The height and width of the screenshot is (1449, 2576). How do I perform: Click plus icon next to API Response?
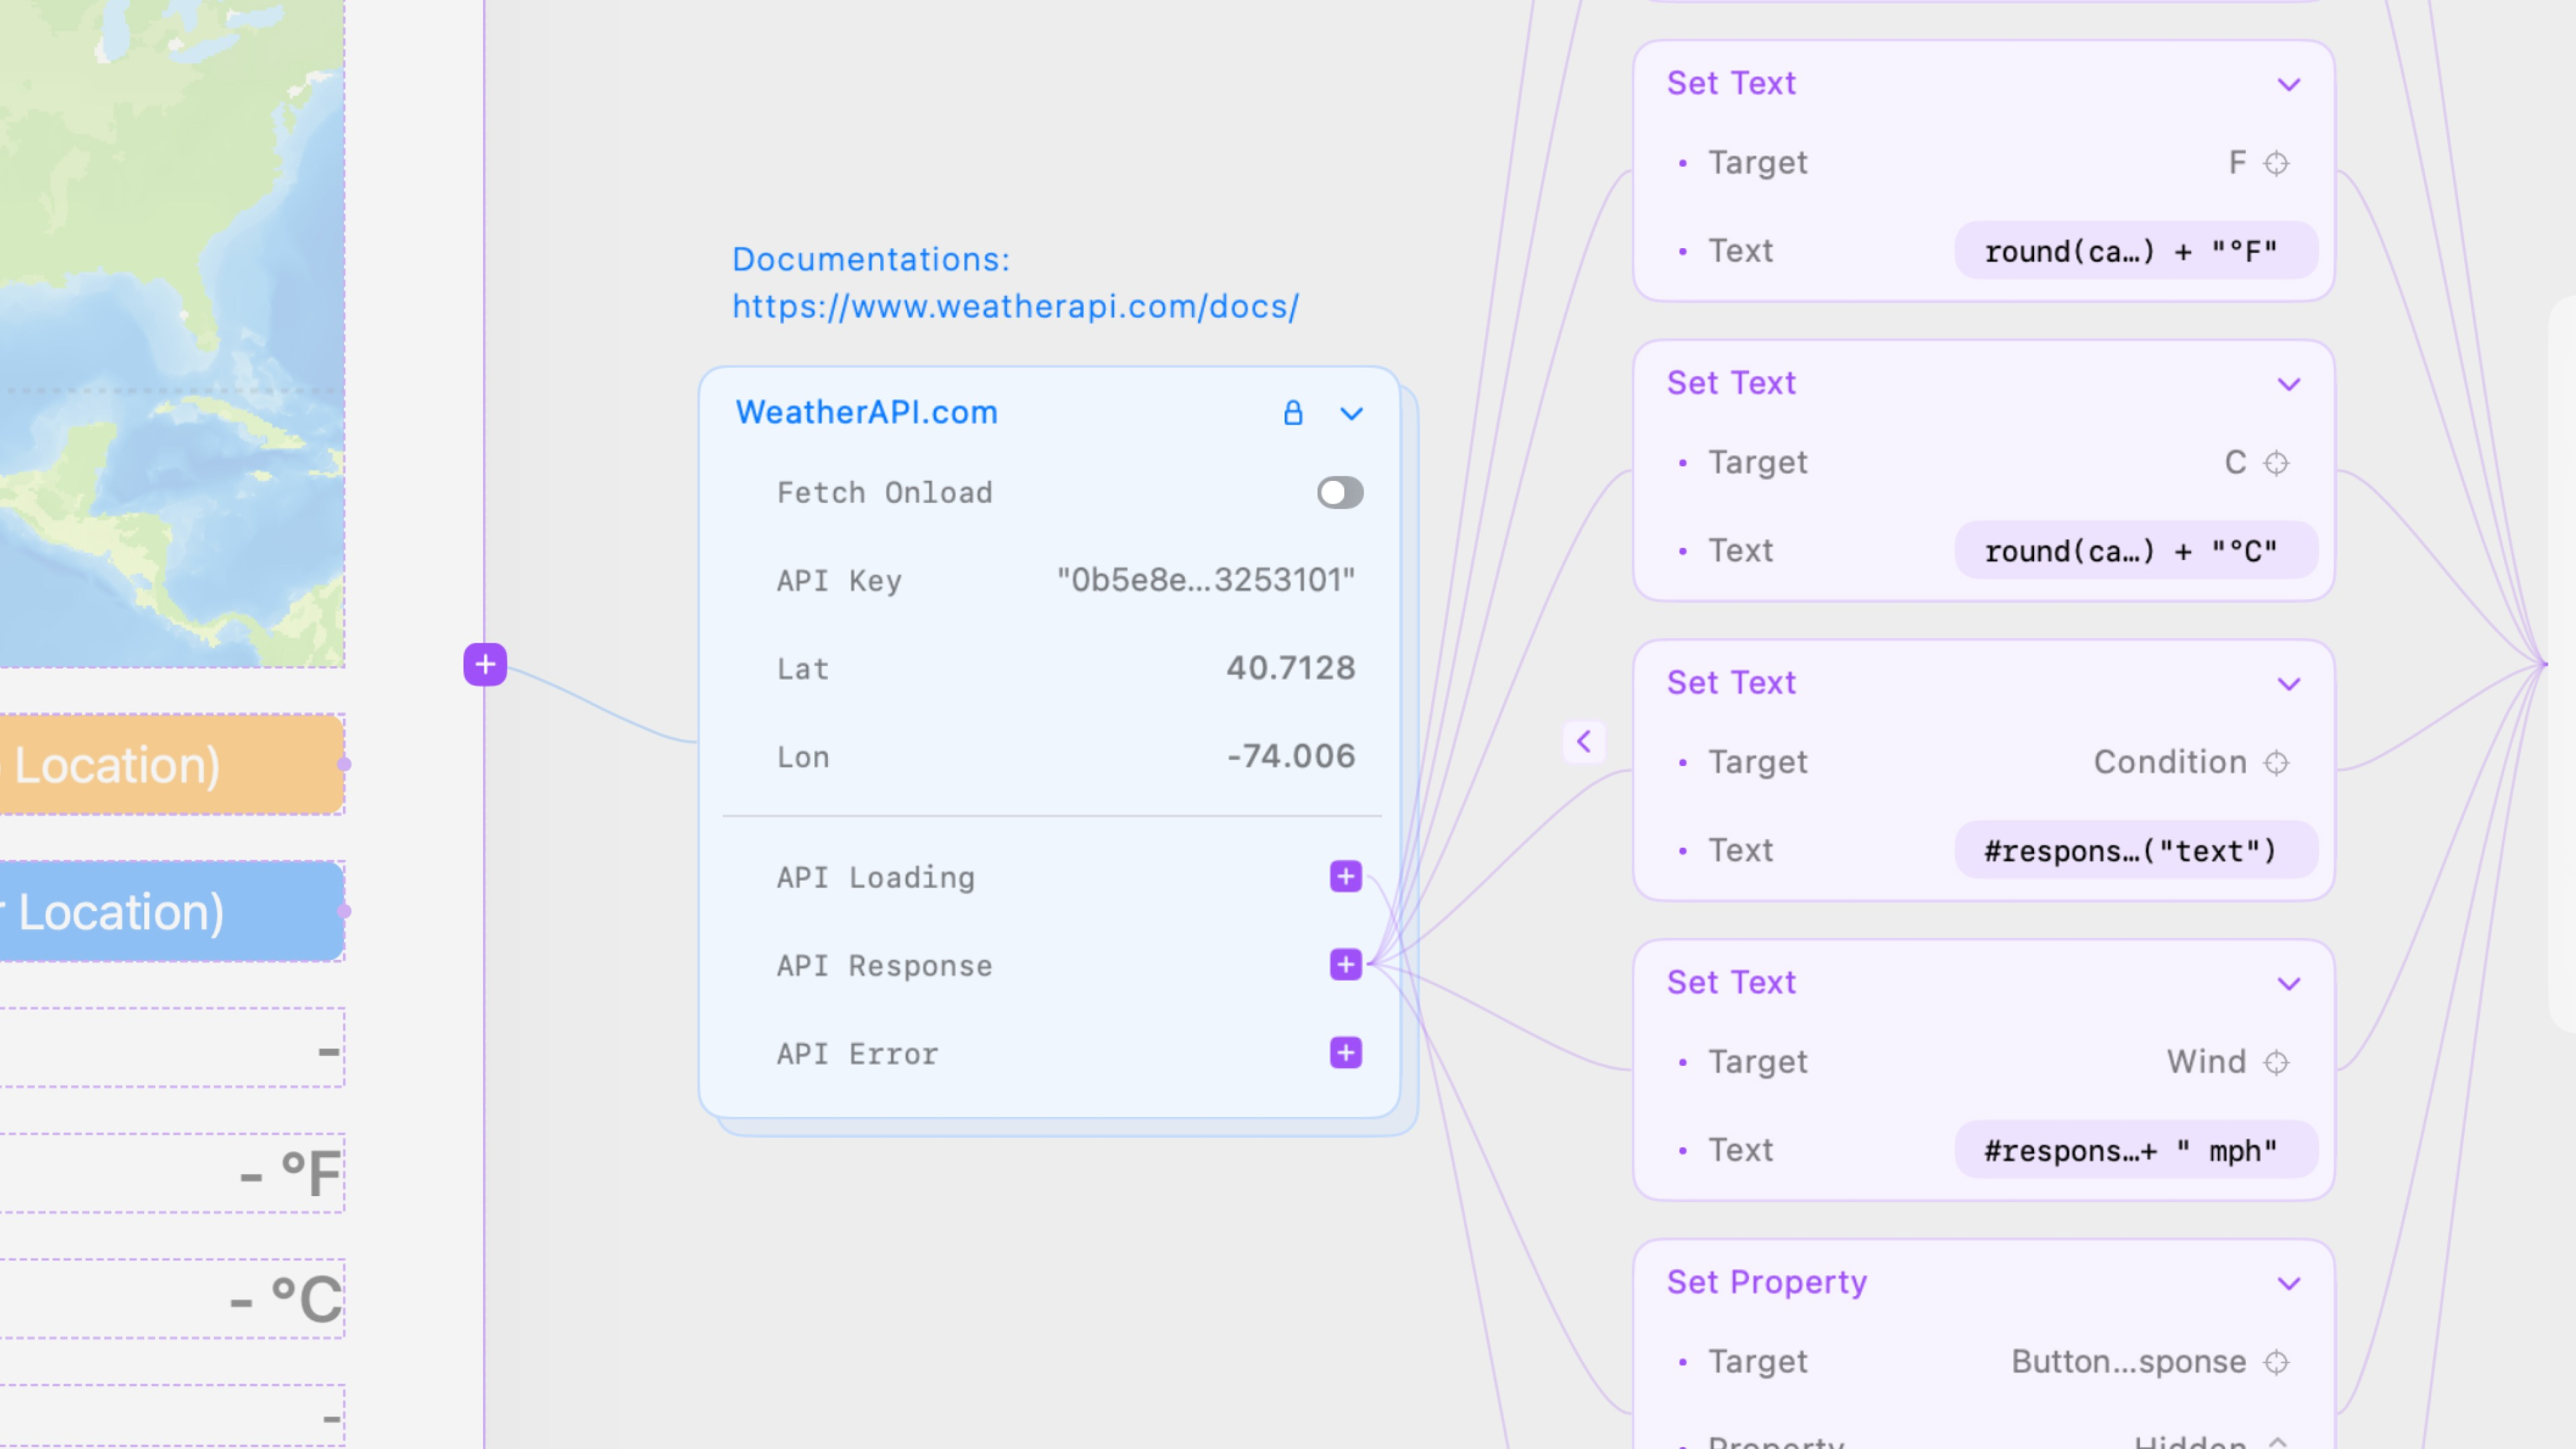click(1345, 965)
